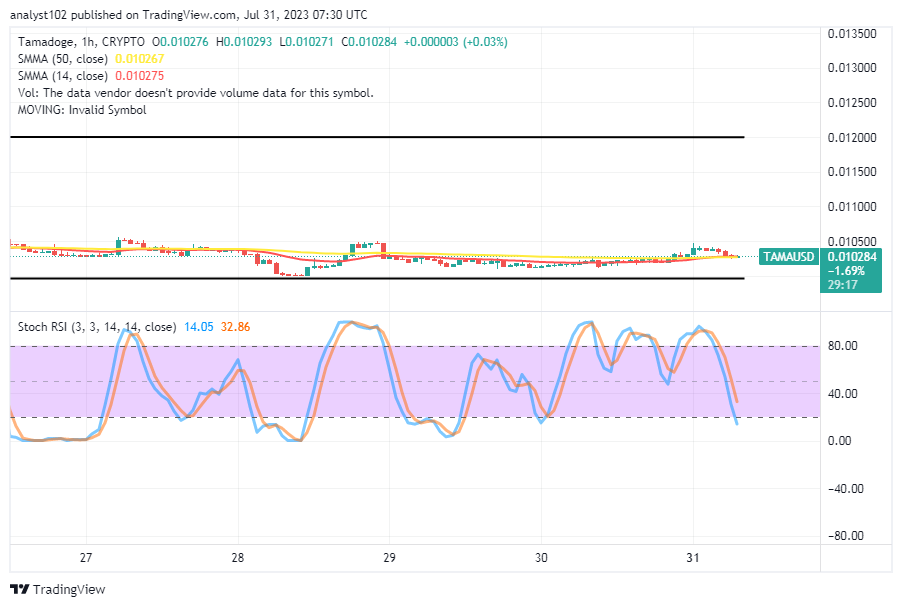Click the red SMMA value 0.010275
Image resolution: width=902 pixels, height=607 pixels.
point(140,76)
